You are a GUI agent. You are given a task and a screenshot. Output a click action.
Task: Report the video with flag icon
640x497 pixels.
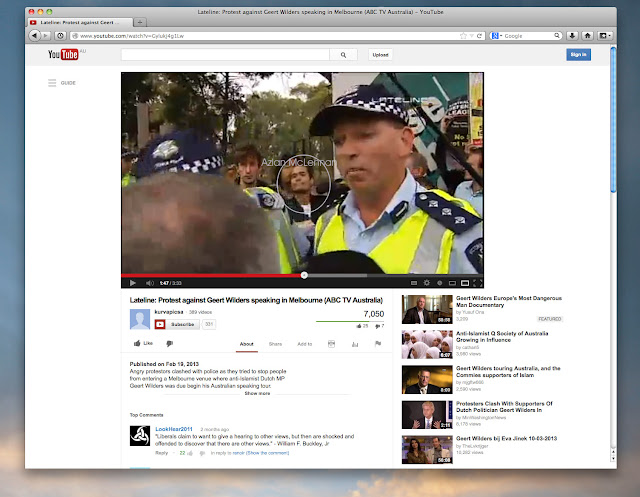(378, 344)
